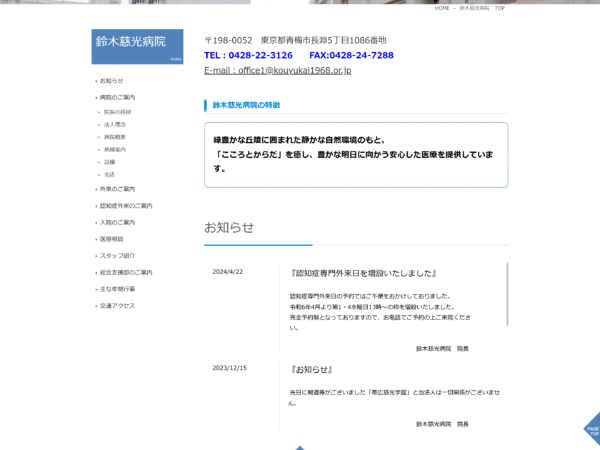Screen dimensions: 600x450
Task: Open the お知らせ sidebar link
Action: (x=111, y=81)
